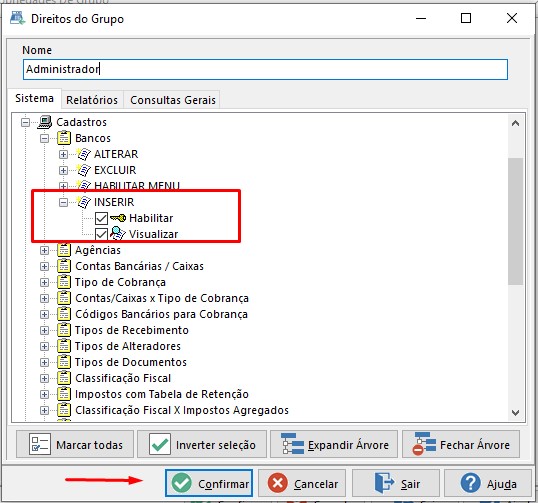
Task: Click the Impostos com Tabela de Retenção icon
Action: coord(64,394)
